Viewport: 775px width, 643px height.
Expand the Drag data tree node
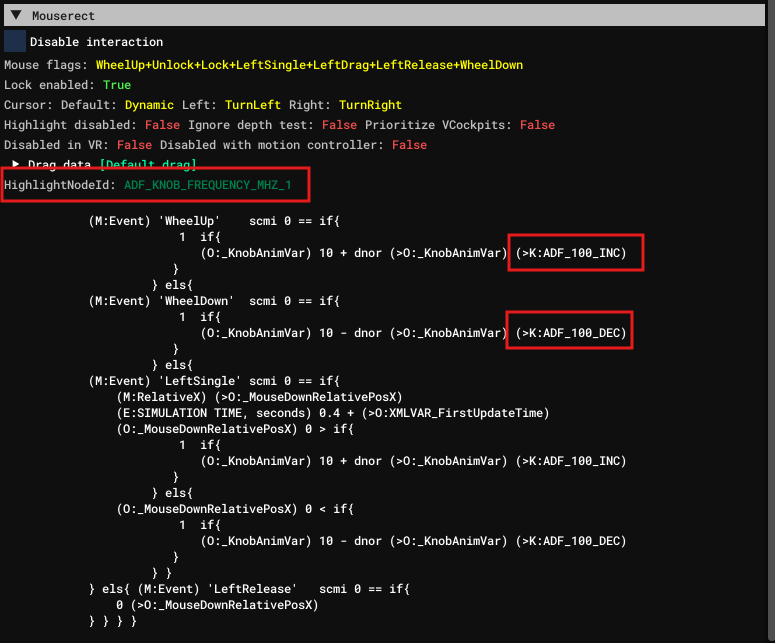(x=17, y=164)
